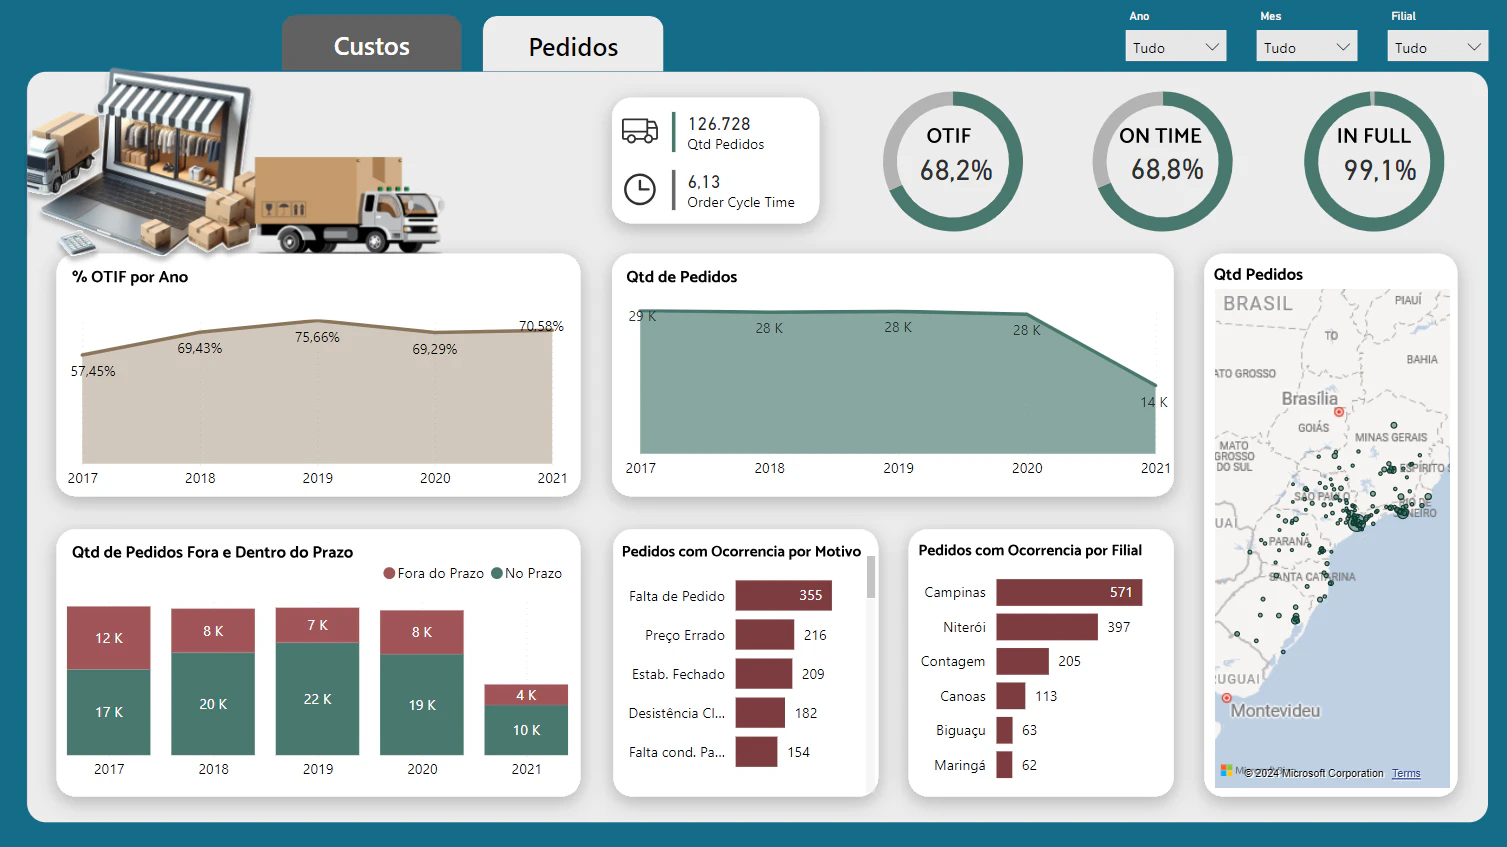Select the 19 K No Prazo bar for 2020
The image size is (1507, 847).
(x=422, y=705)
